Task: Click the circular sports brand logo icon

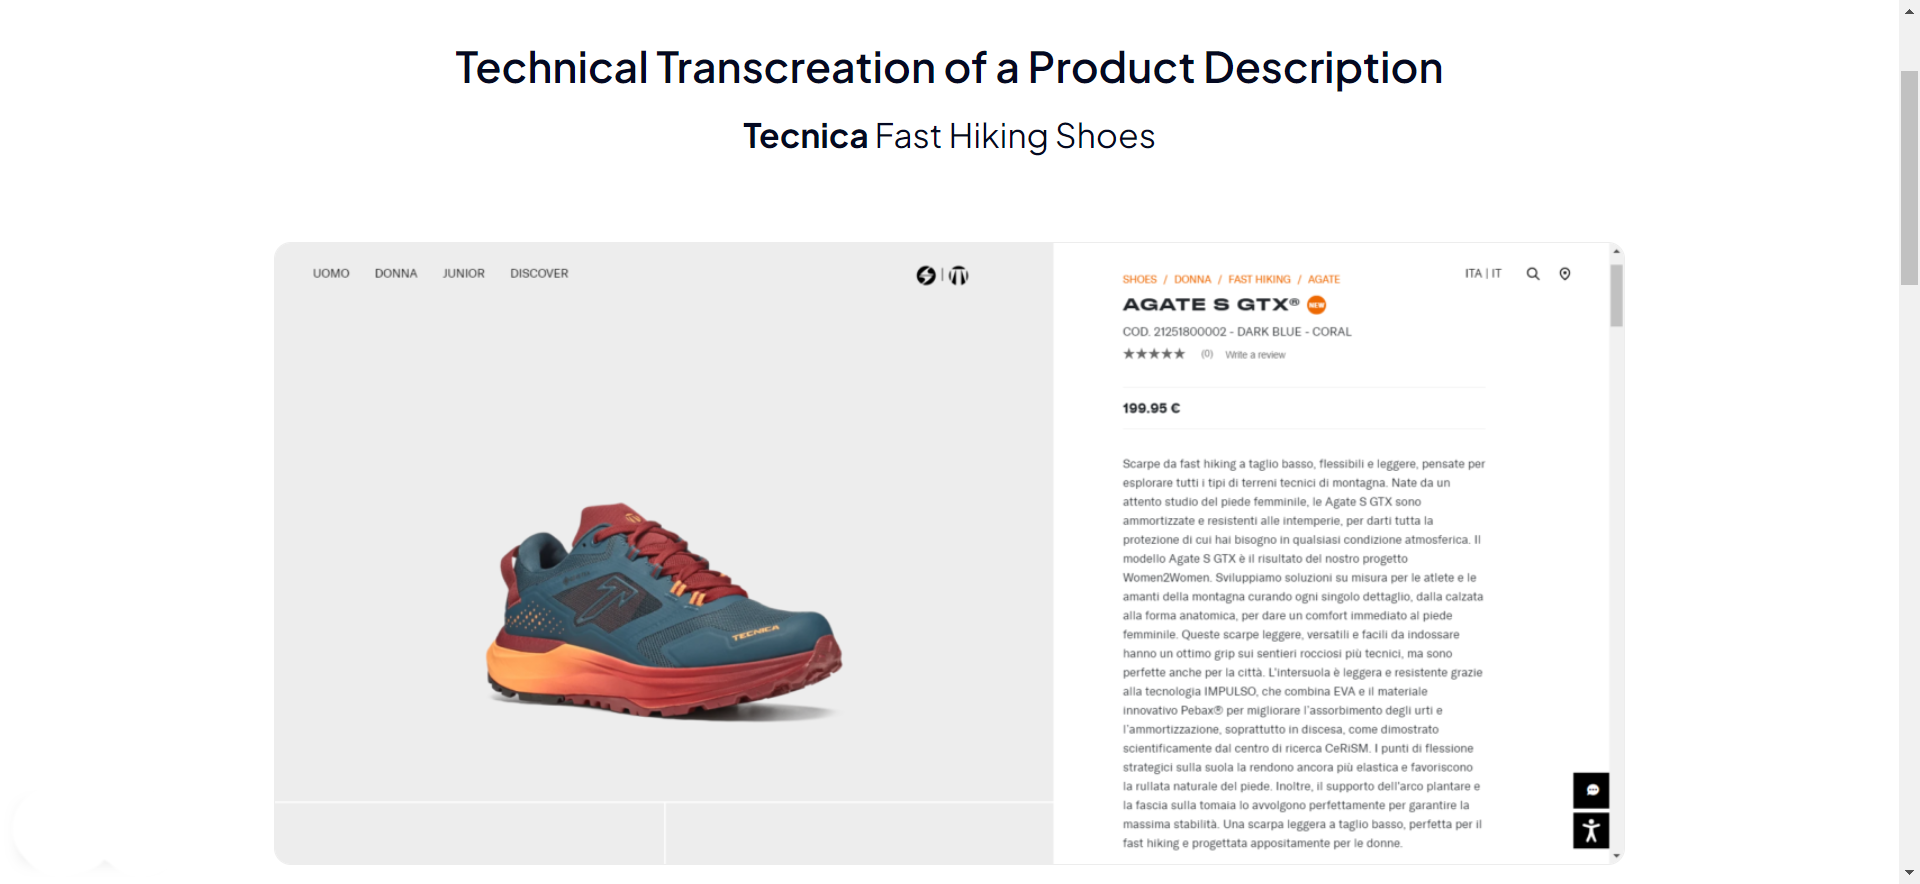Action: 958,274
